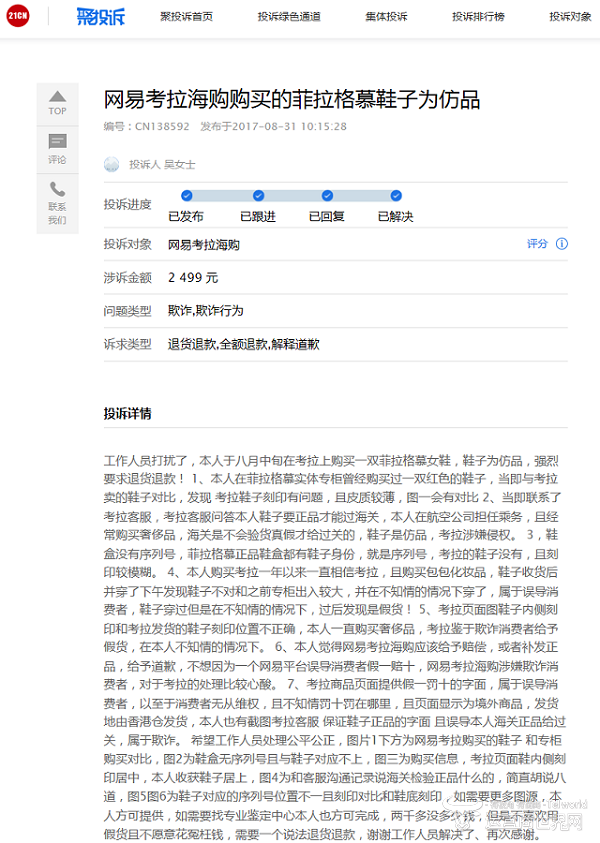
Task: Open the 投诉对象 navigation item
Action: pyautogui.click(x=570, y=17)
